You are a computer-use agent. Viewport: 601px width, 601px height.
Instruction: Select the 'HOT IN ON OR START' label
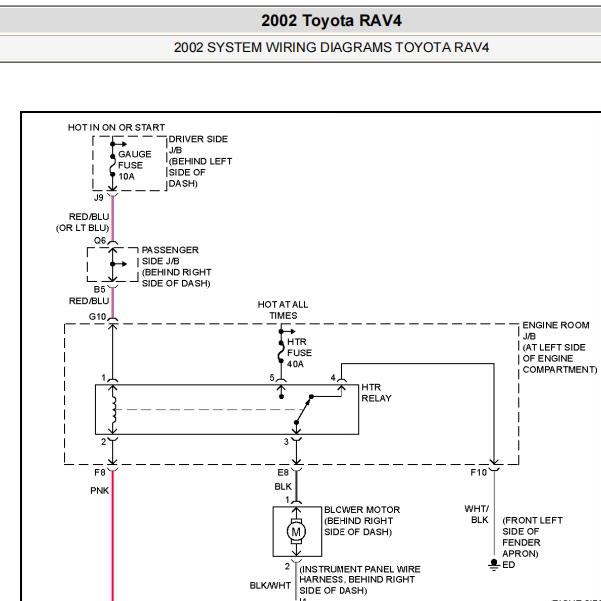click(x=116, y=127)
